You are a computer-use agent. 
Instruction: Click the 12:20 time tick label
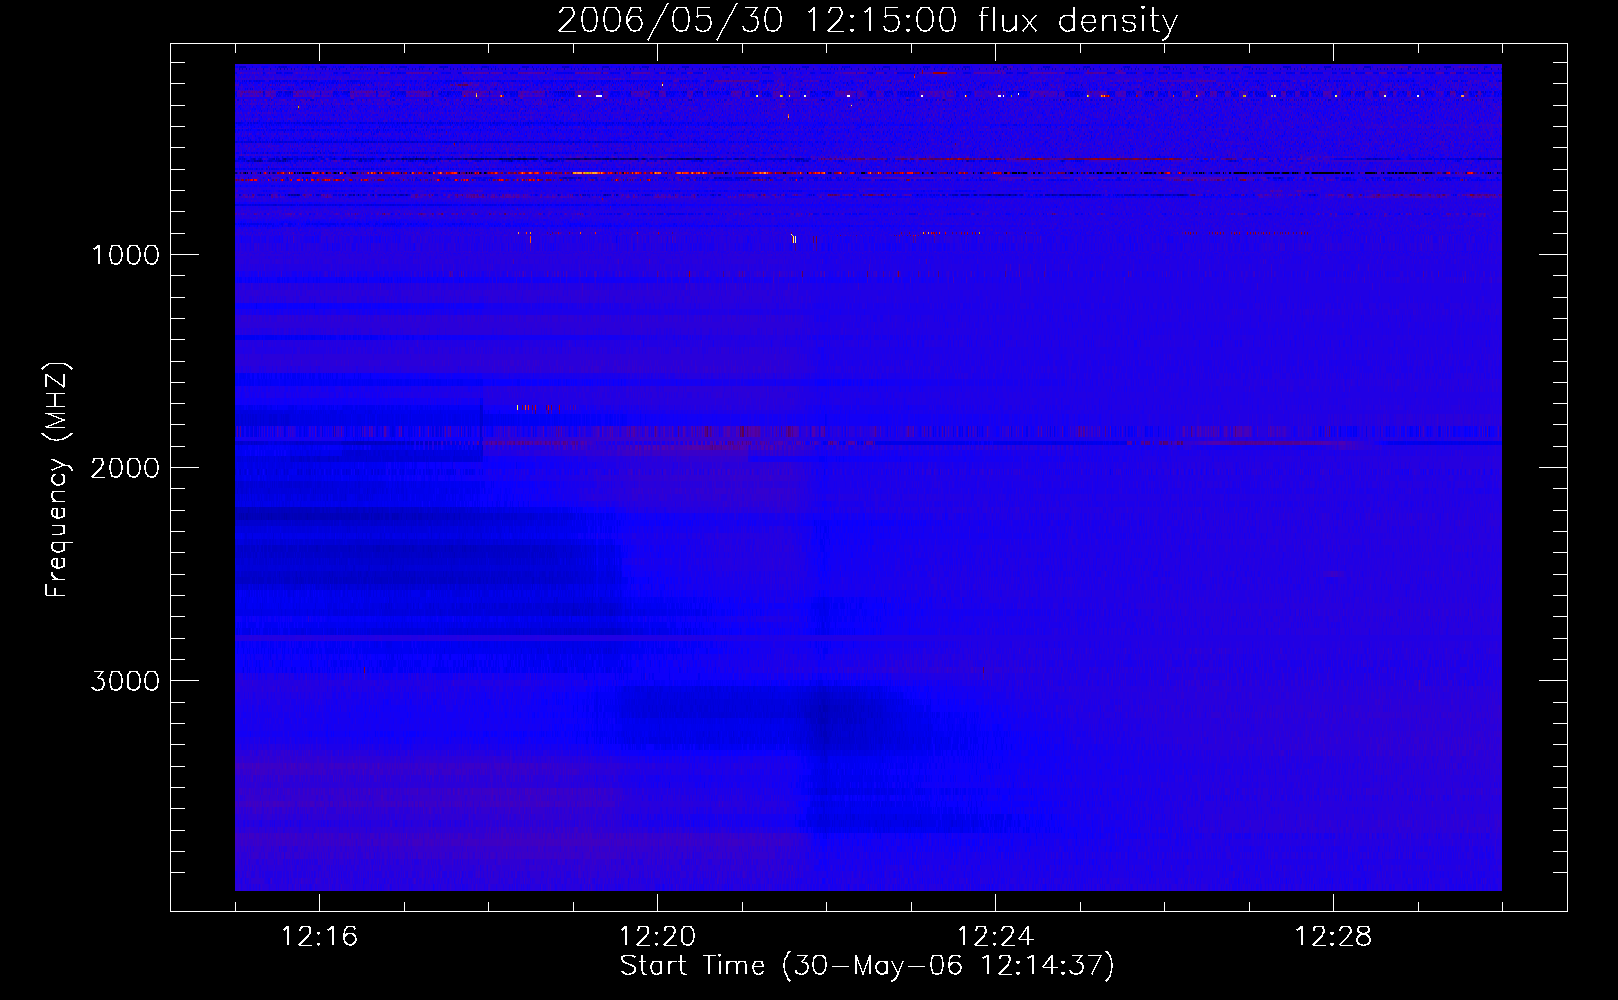coord(657,937)
